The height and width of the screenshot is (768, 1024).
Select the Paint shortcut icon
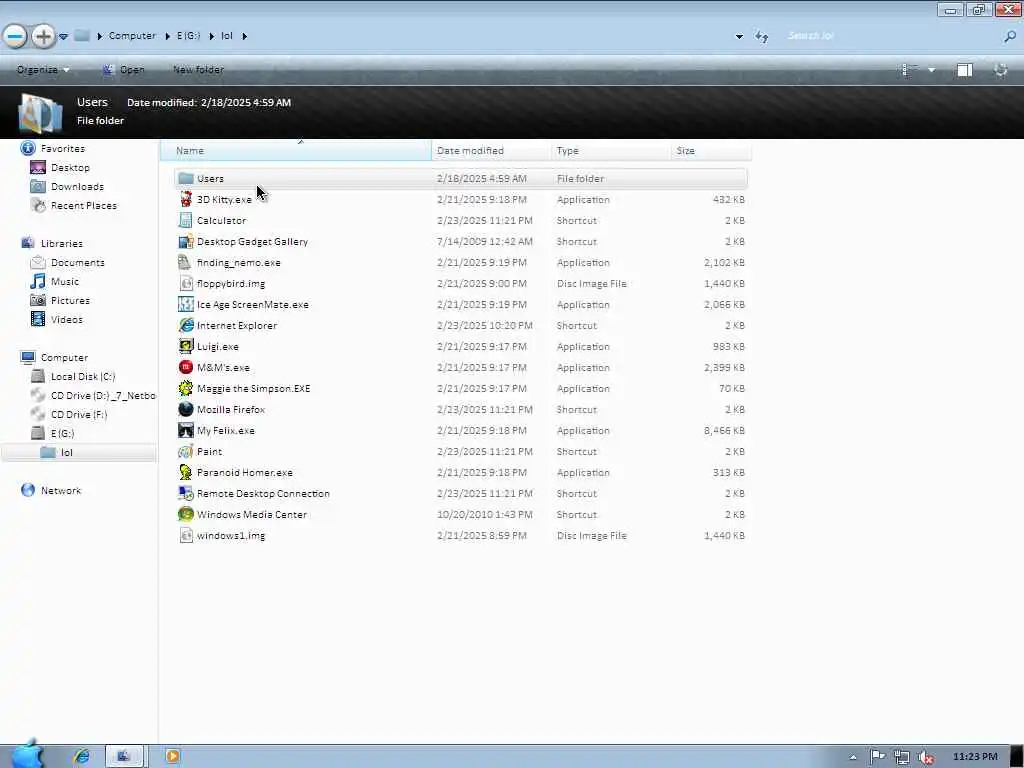tap(186, 451)
